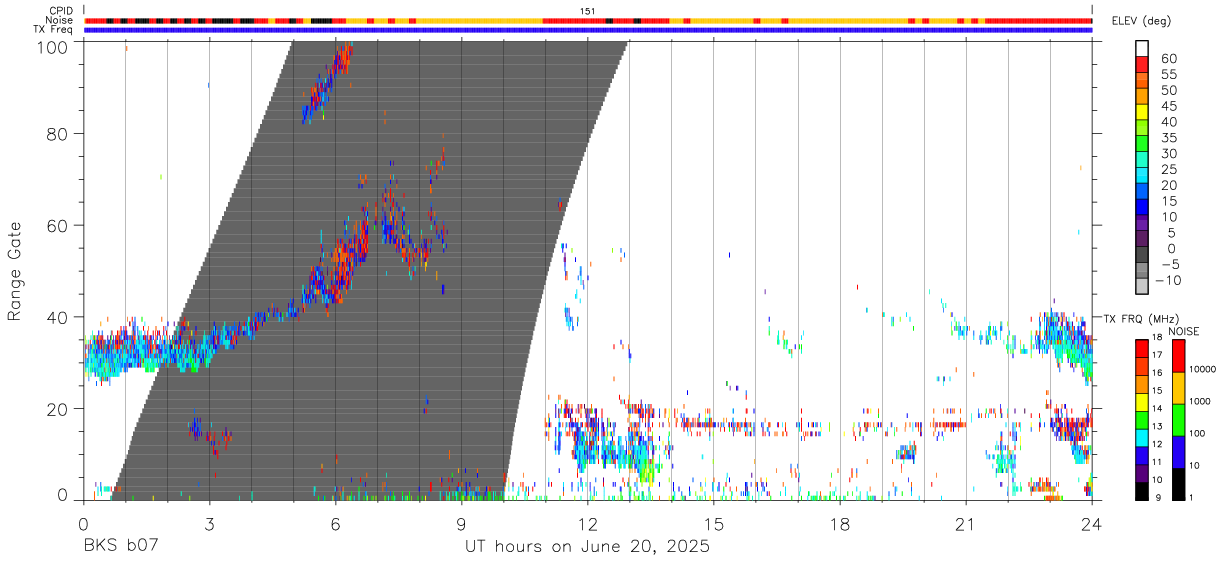Click the 'Range Gate' y-axis title
This screenshot has height=567, width=1228.
15,271
